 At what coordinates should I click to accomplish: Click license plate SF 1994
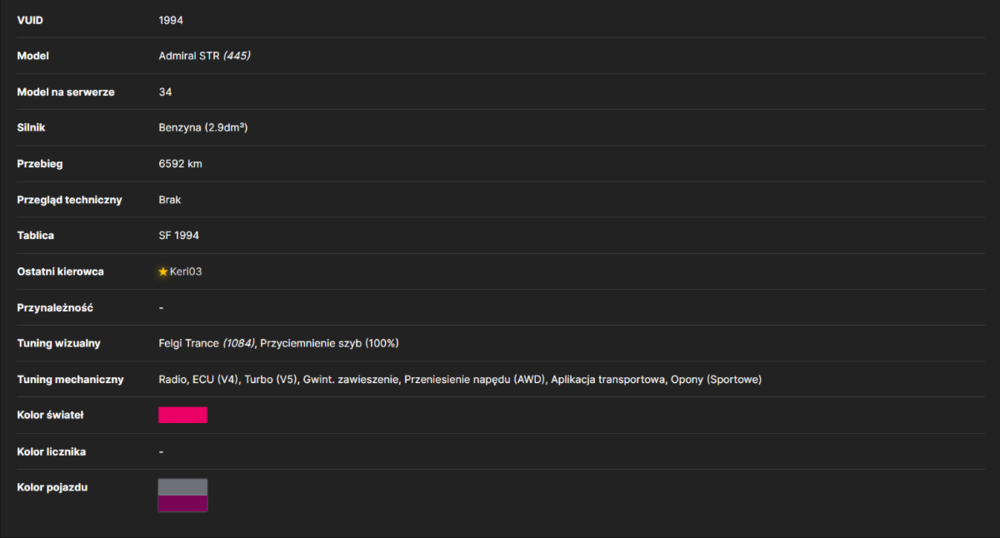(x=179, y=235)
